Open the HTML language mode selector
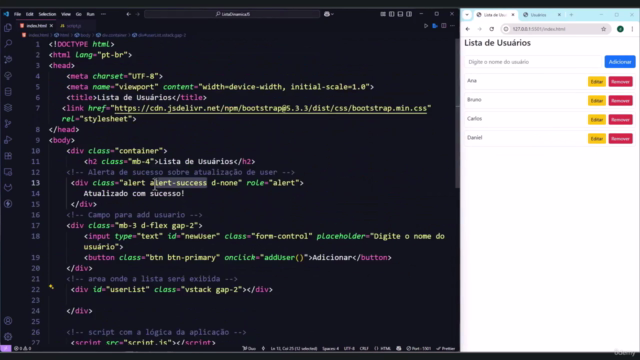The image size is (640, 360). [x=382, y=349]
